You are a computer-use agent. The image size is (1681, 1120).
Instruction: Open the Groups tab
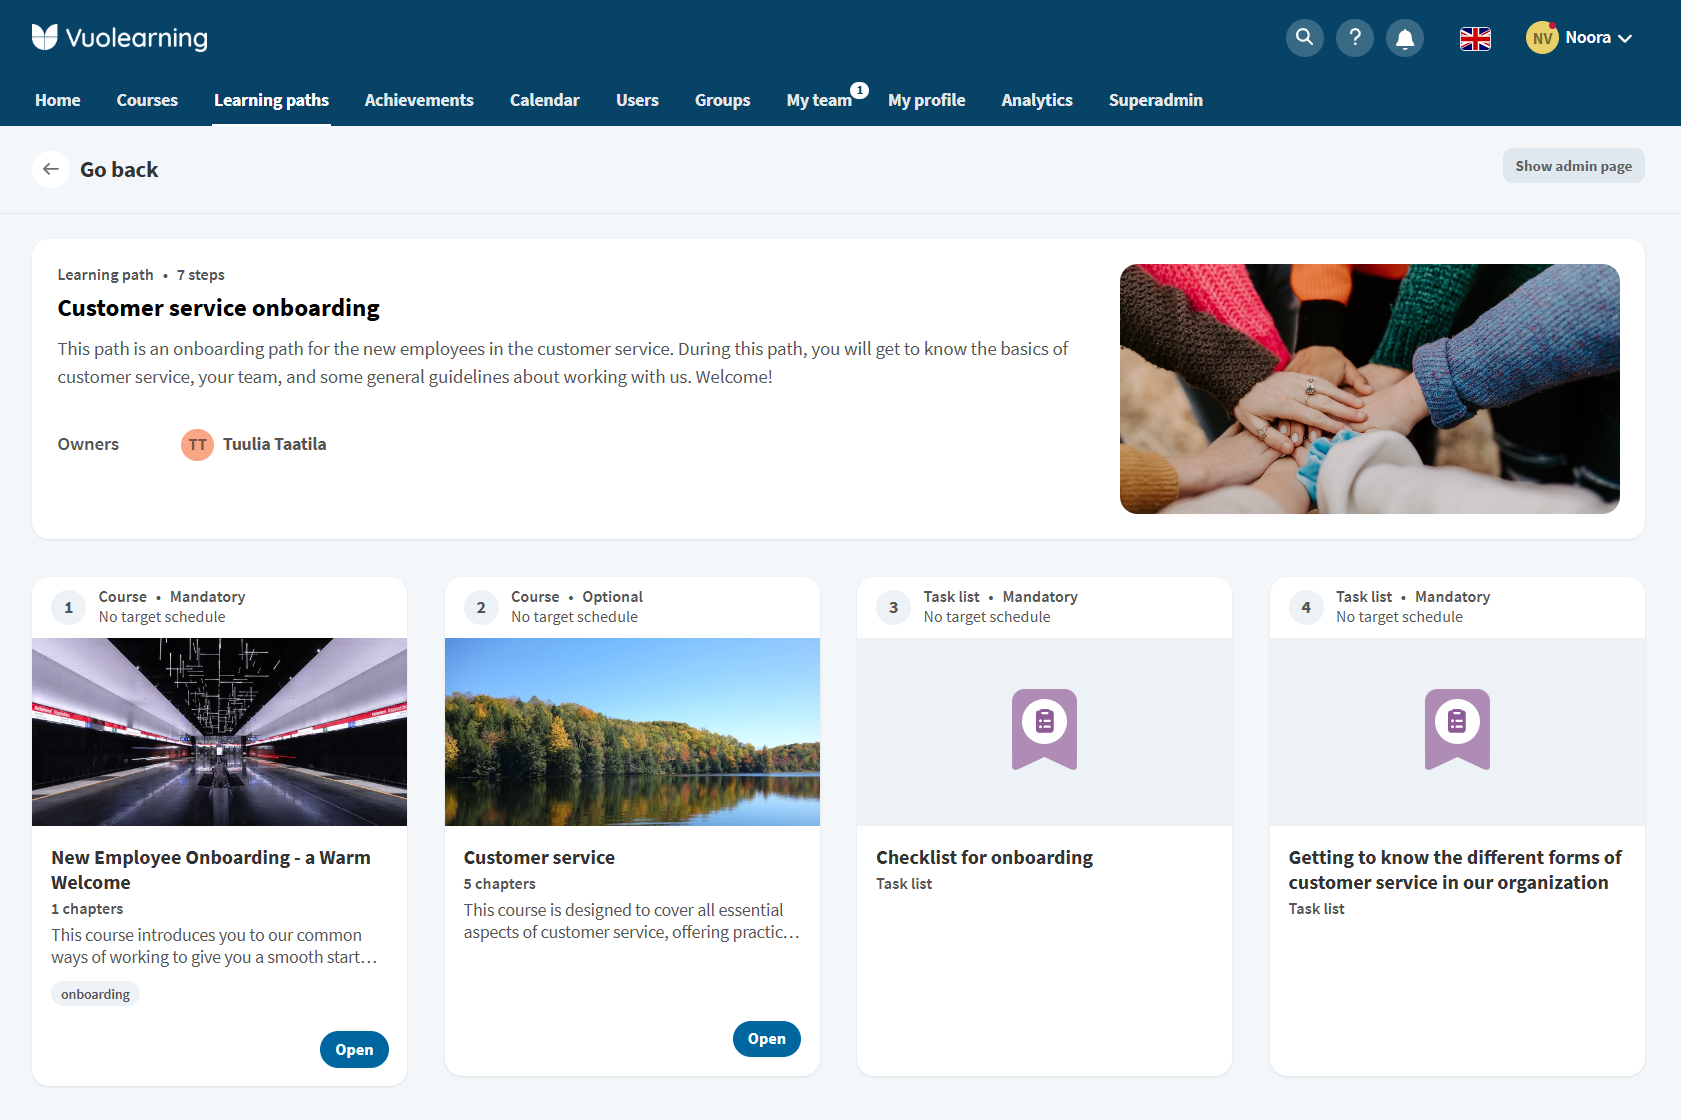coord(723,100)
